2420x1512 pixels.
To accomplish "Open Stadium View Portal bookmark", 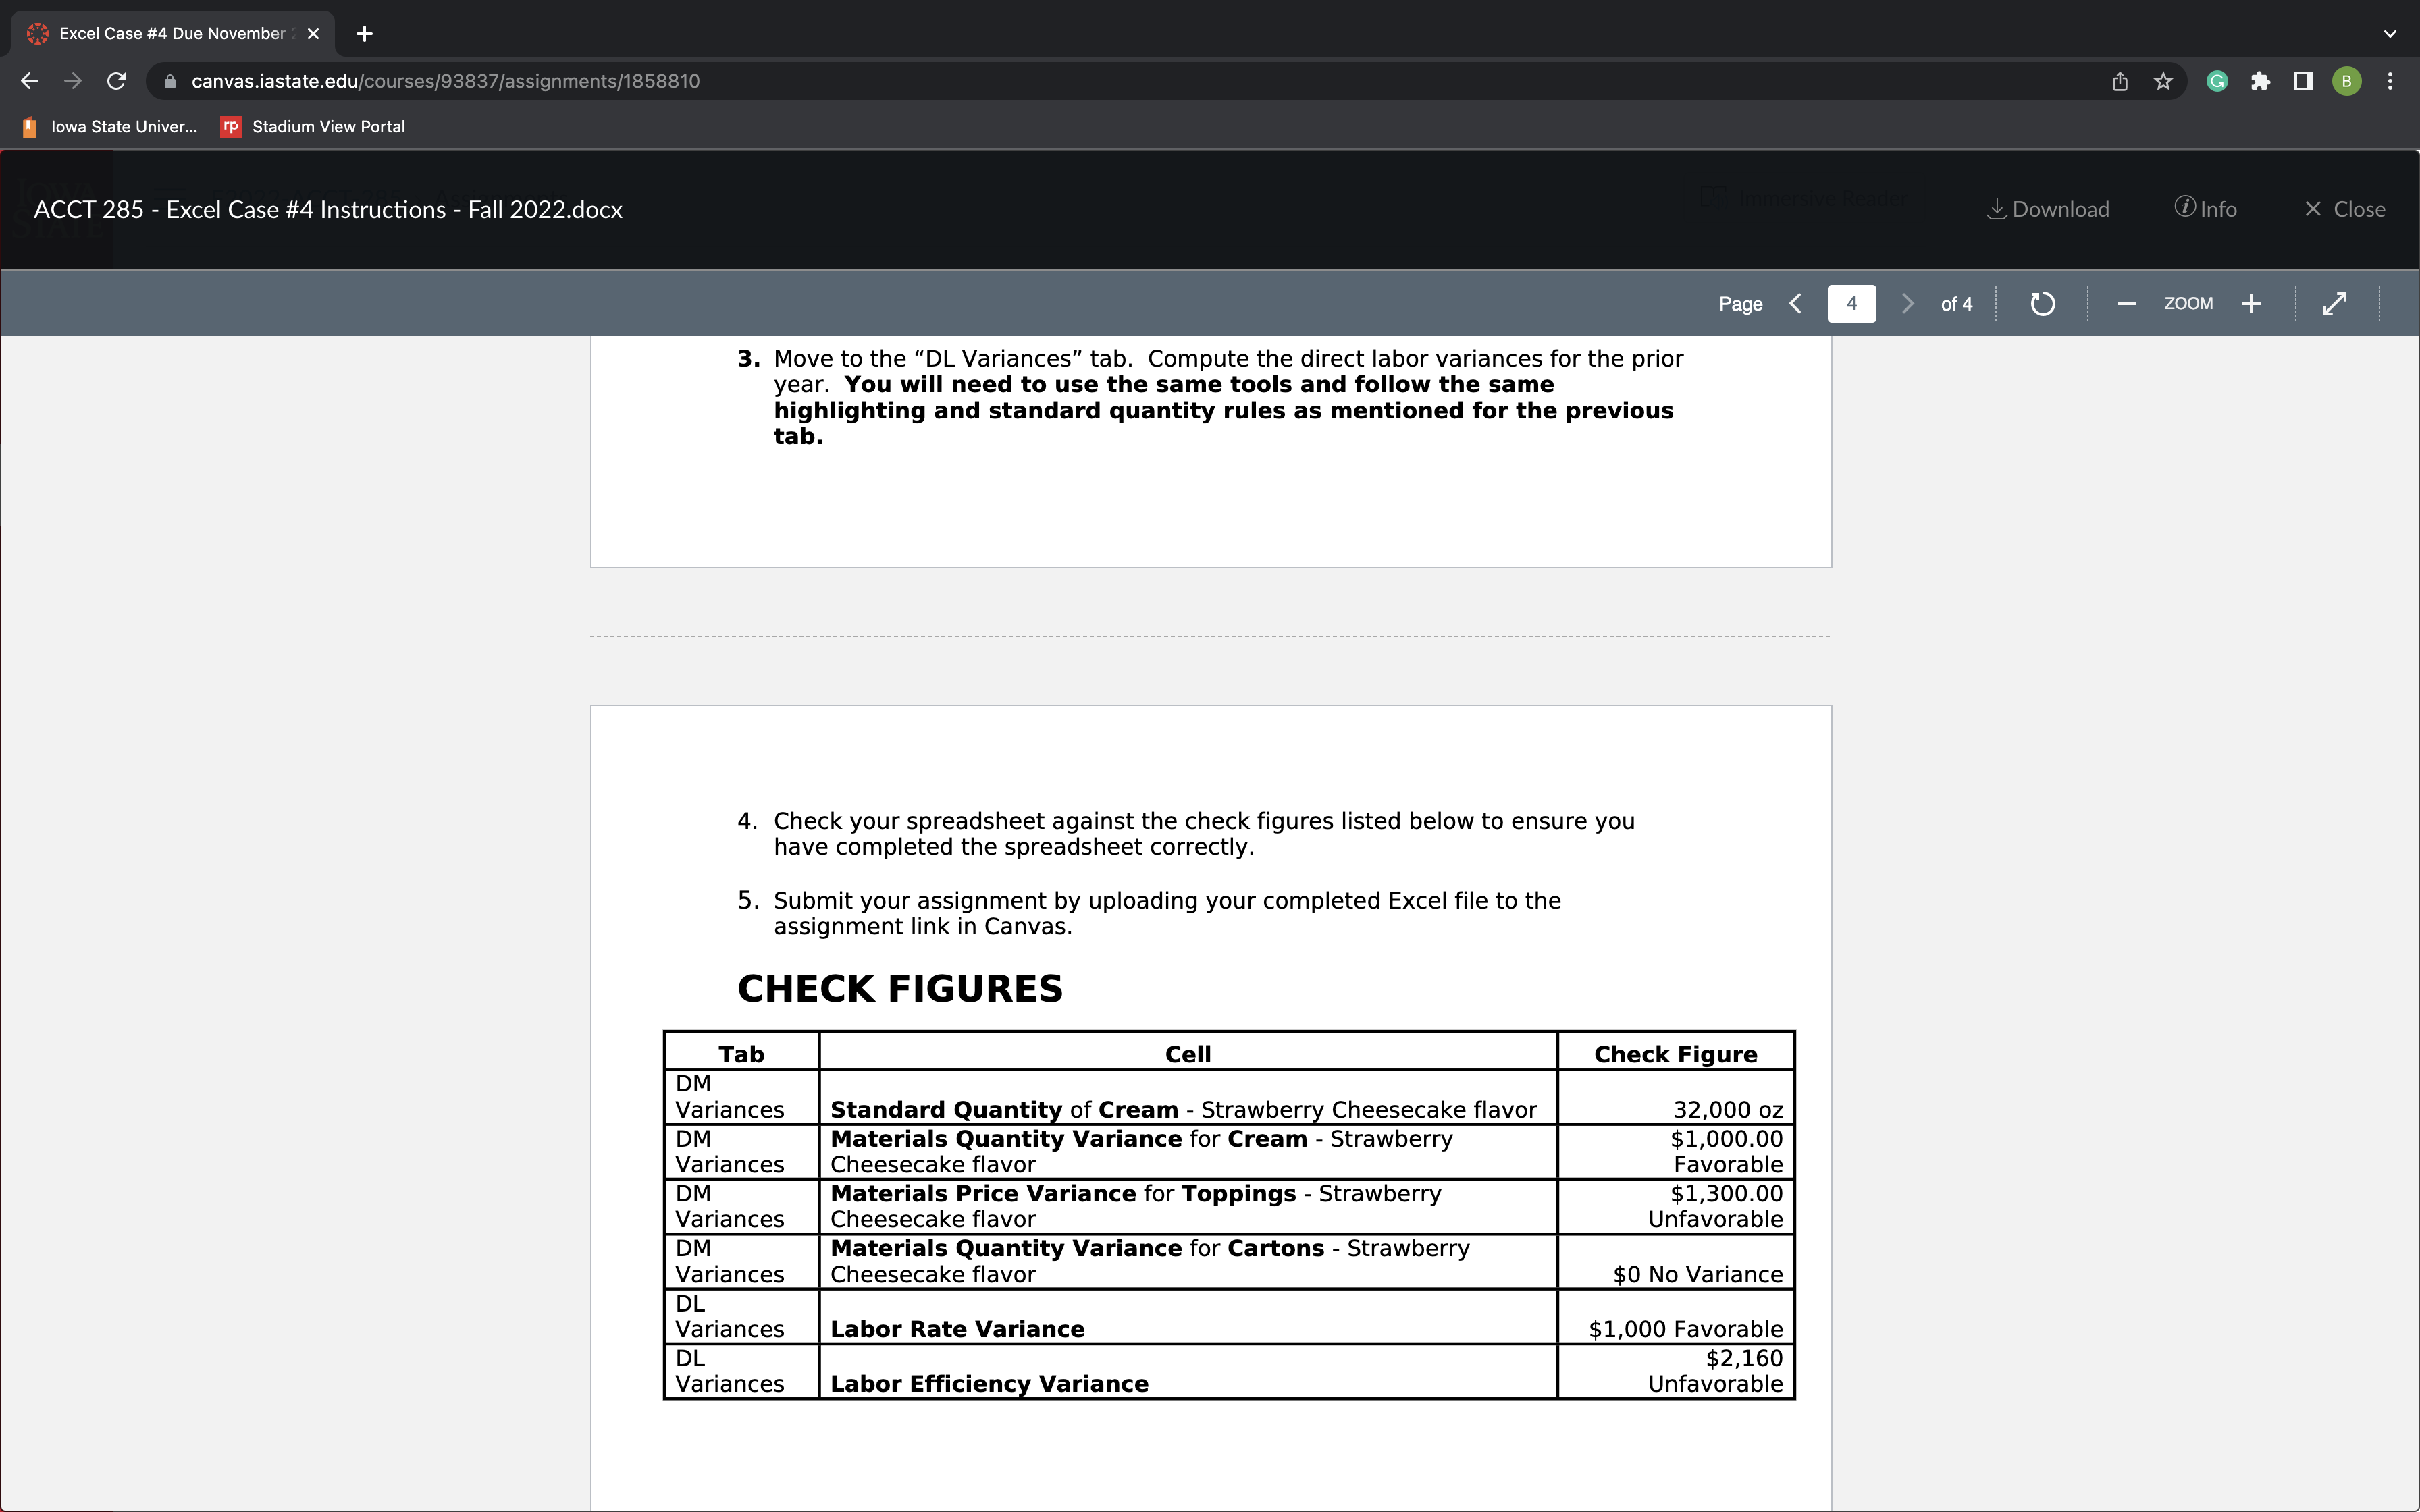I will [313, 127].
